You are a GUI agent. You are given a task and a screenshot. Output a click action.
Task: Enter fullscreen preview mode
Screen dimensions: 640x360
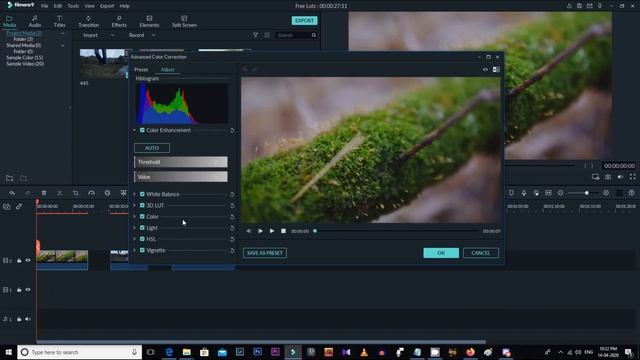pos(633,177)
